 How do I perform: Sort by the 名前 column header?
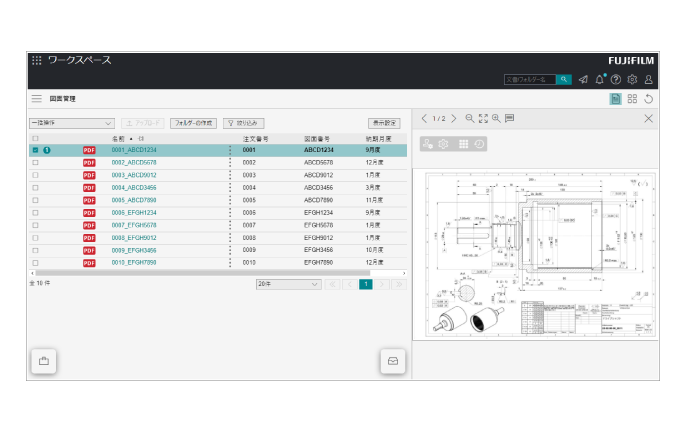[x=118, y=138]
